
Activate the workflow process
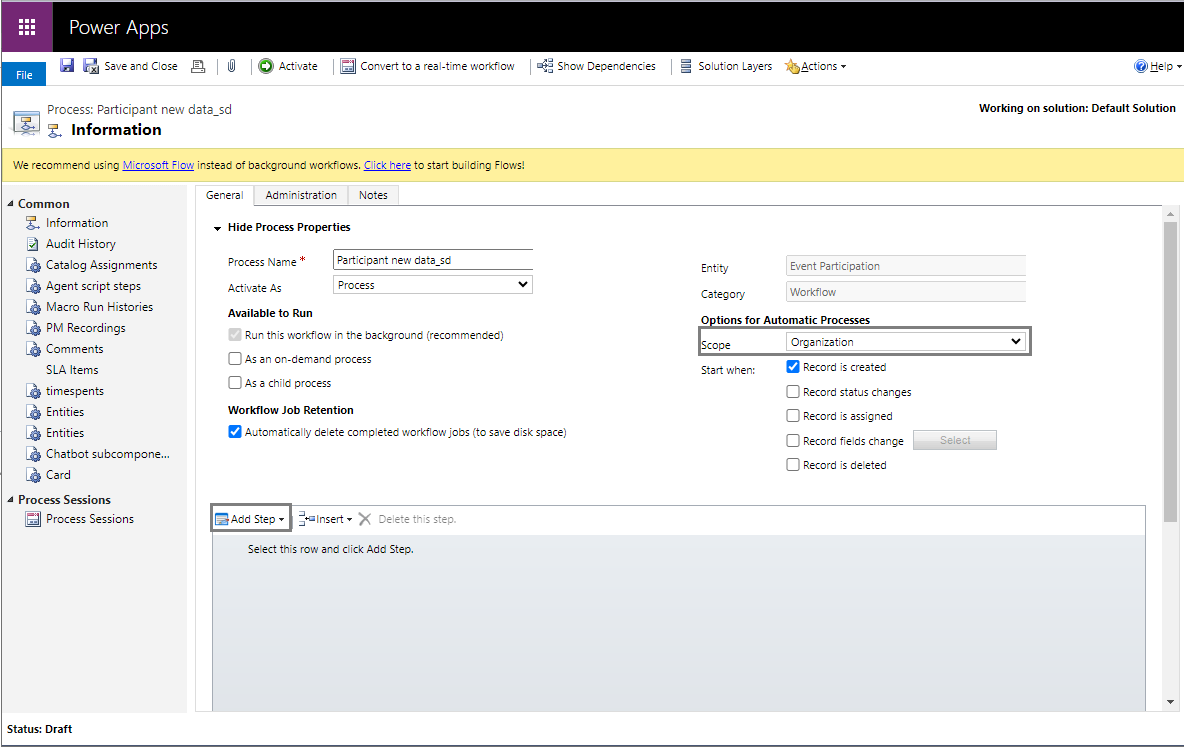point(288,66)
